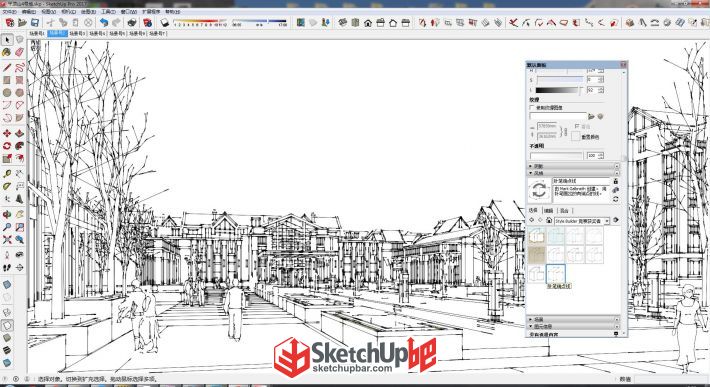Click the Save floppy disk icon
The image size is (710, 387).
click(35, 23)
